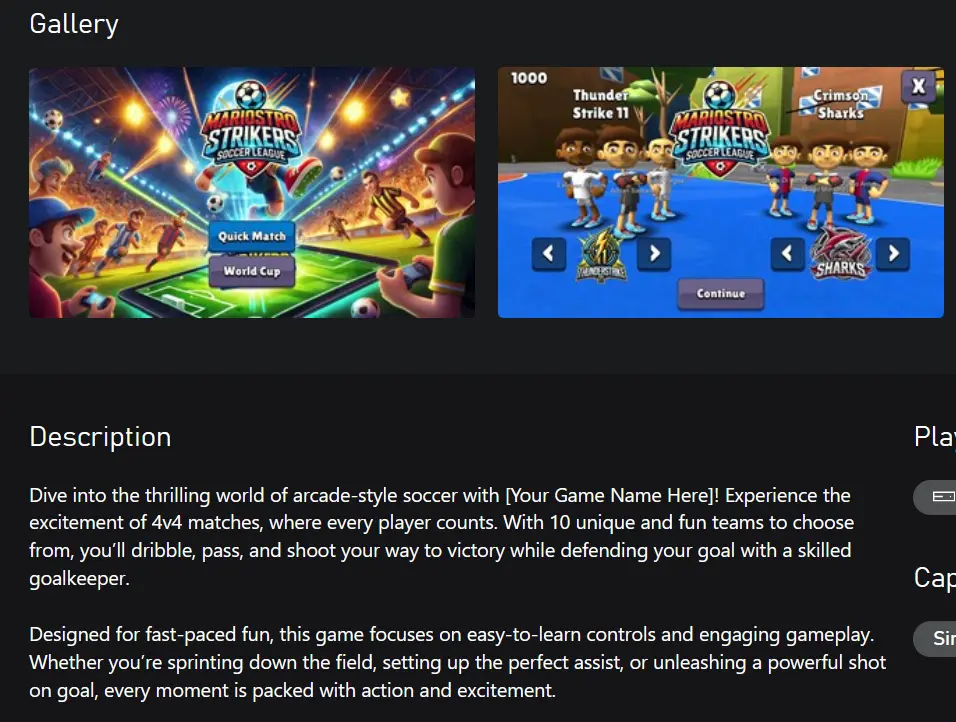Select the World Cup button

(x=252, y=271)
